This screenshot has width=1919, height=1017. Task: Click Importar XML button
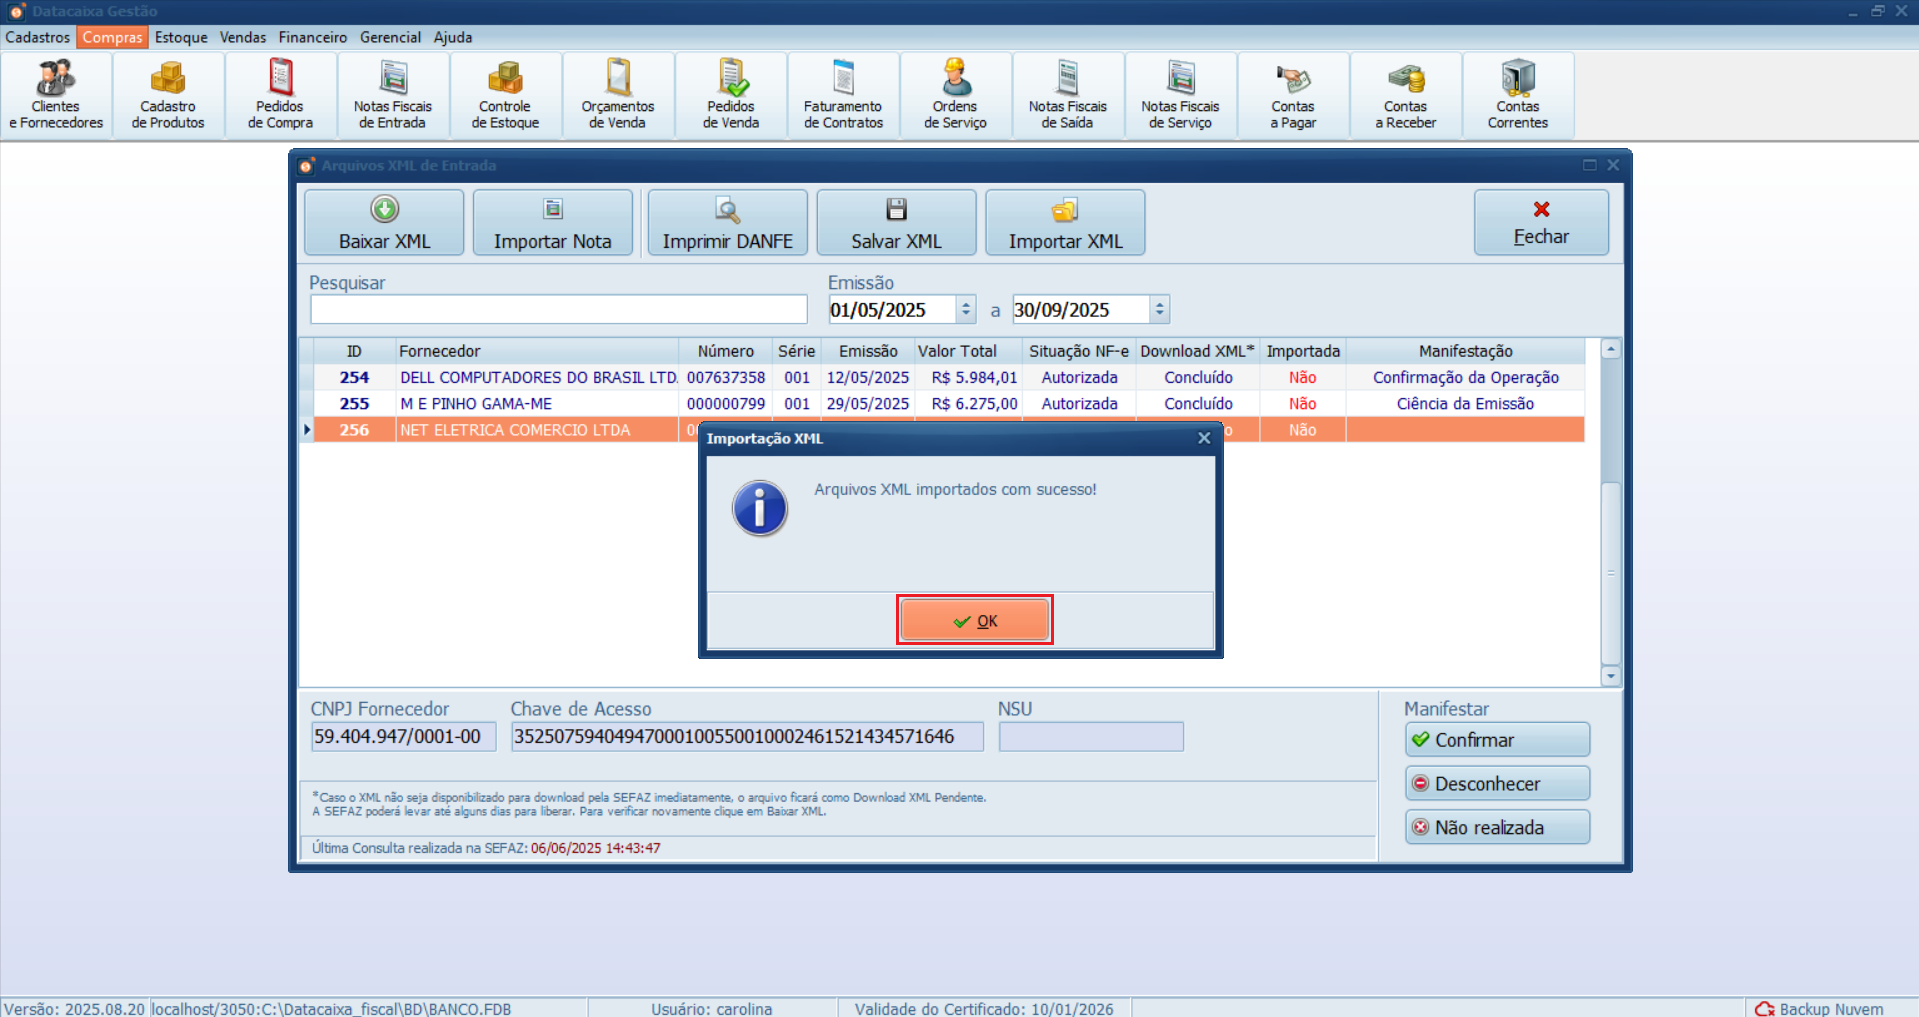coord(1065,223)
